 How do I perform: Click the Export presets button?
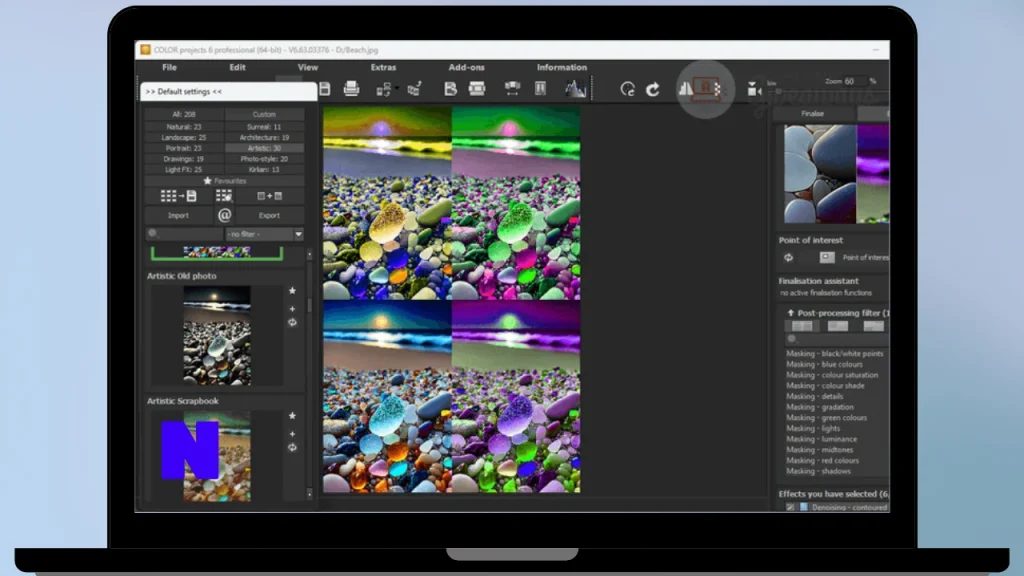coord(269,216)
